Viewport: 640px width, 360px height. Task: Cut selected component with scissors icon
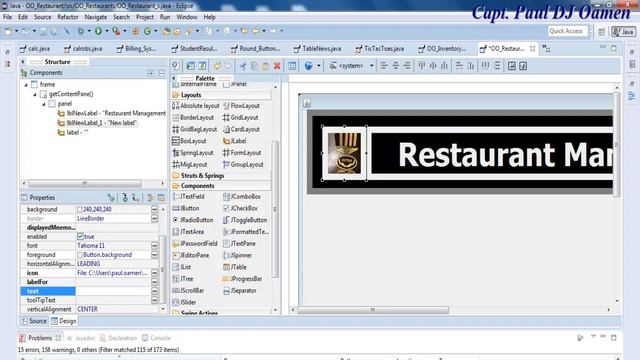pyautogui.click(x=243, y=66)
